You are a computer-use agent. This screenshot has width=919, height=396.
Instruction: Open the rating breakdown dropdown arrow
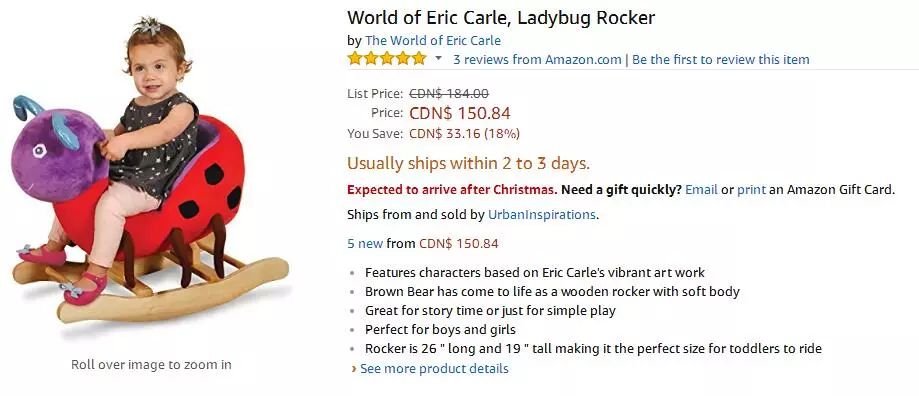(438, 59)
